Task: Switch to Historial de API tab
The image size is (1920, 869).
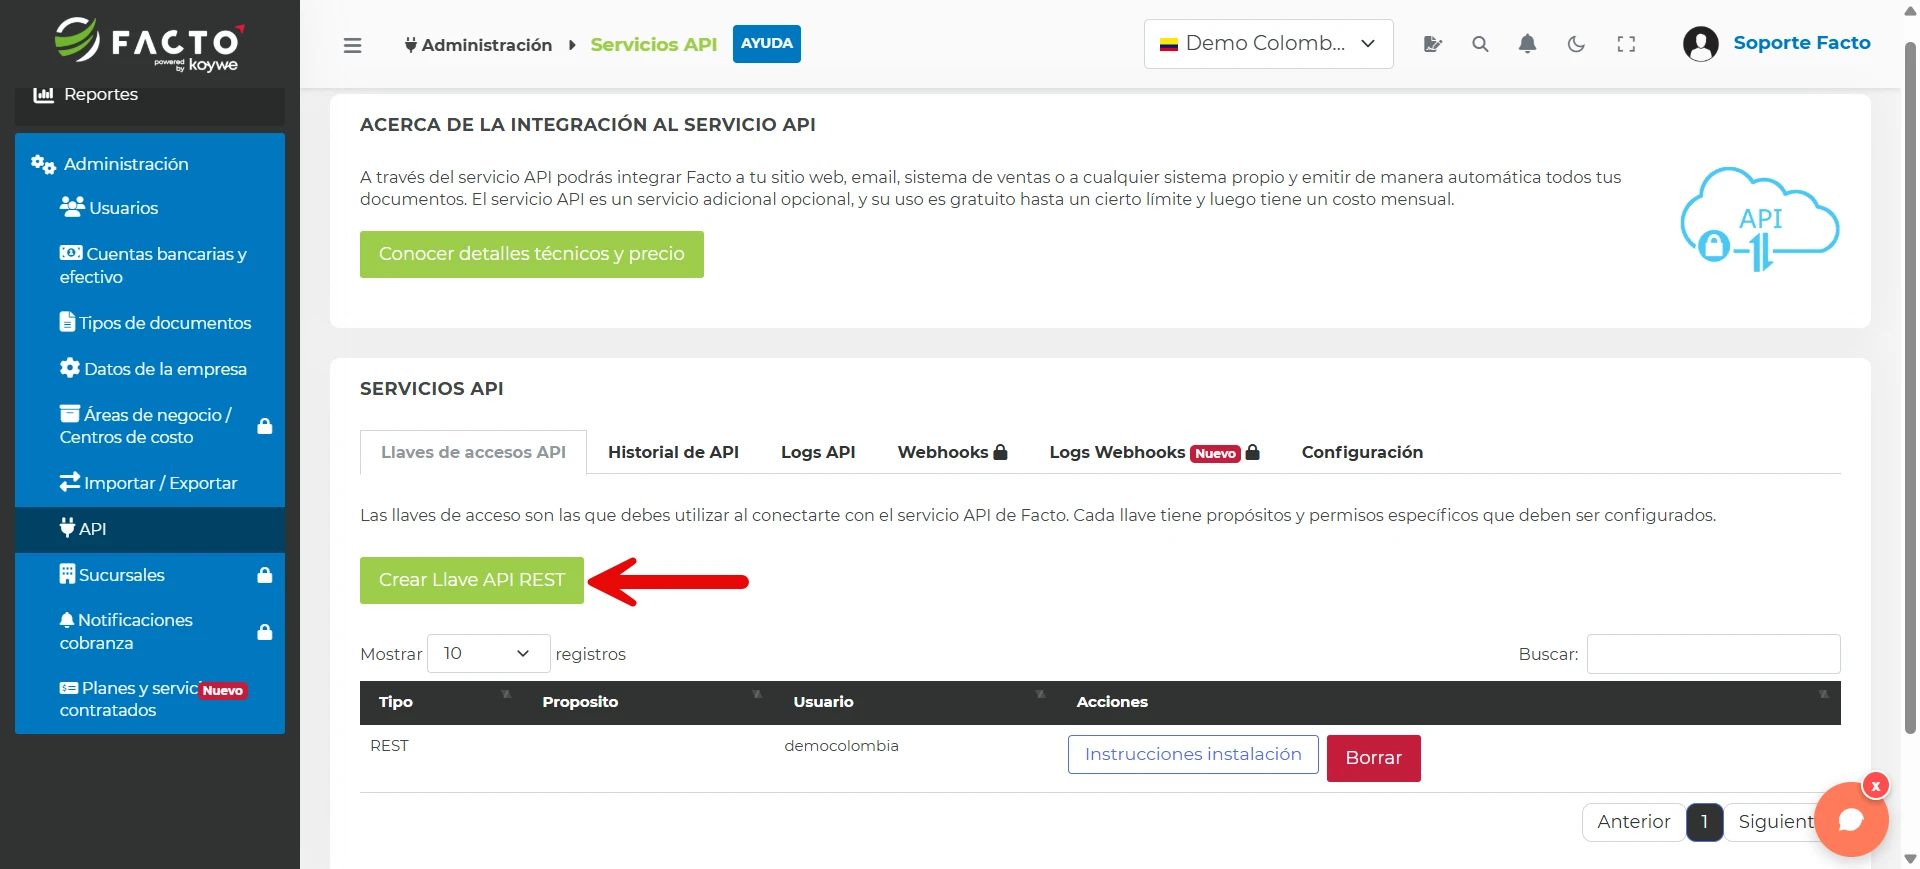Action: click(673, 452)
